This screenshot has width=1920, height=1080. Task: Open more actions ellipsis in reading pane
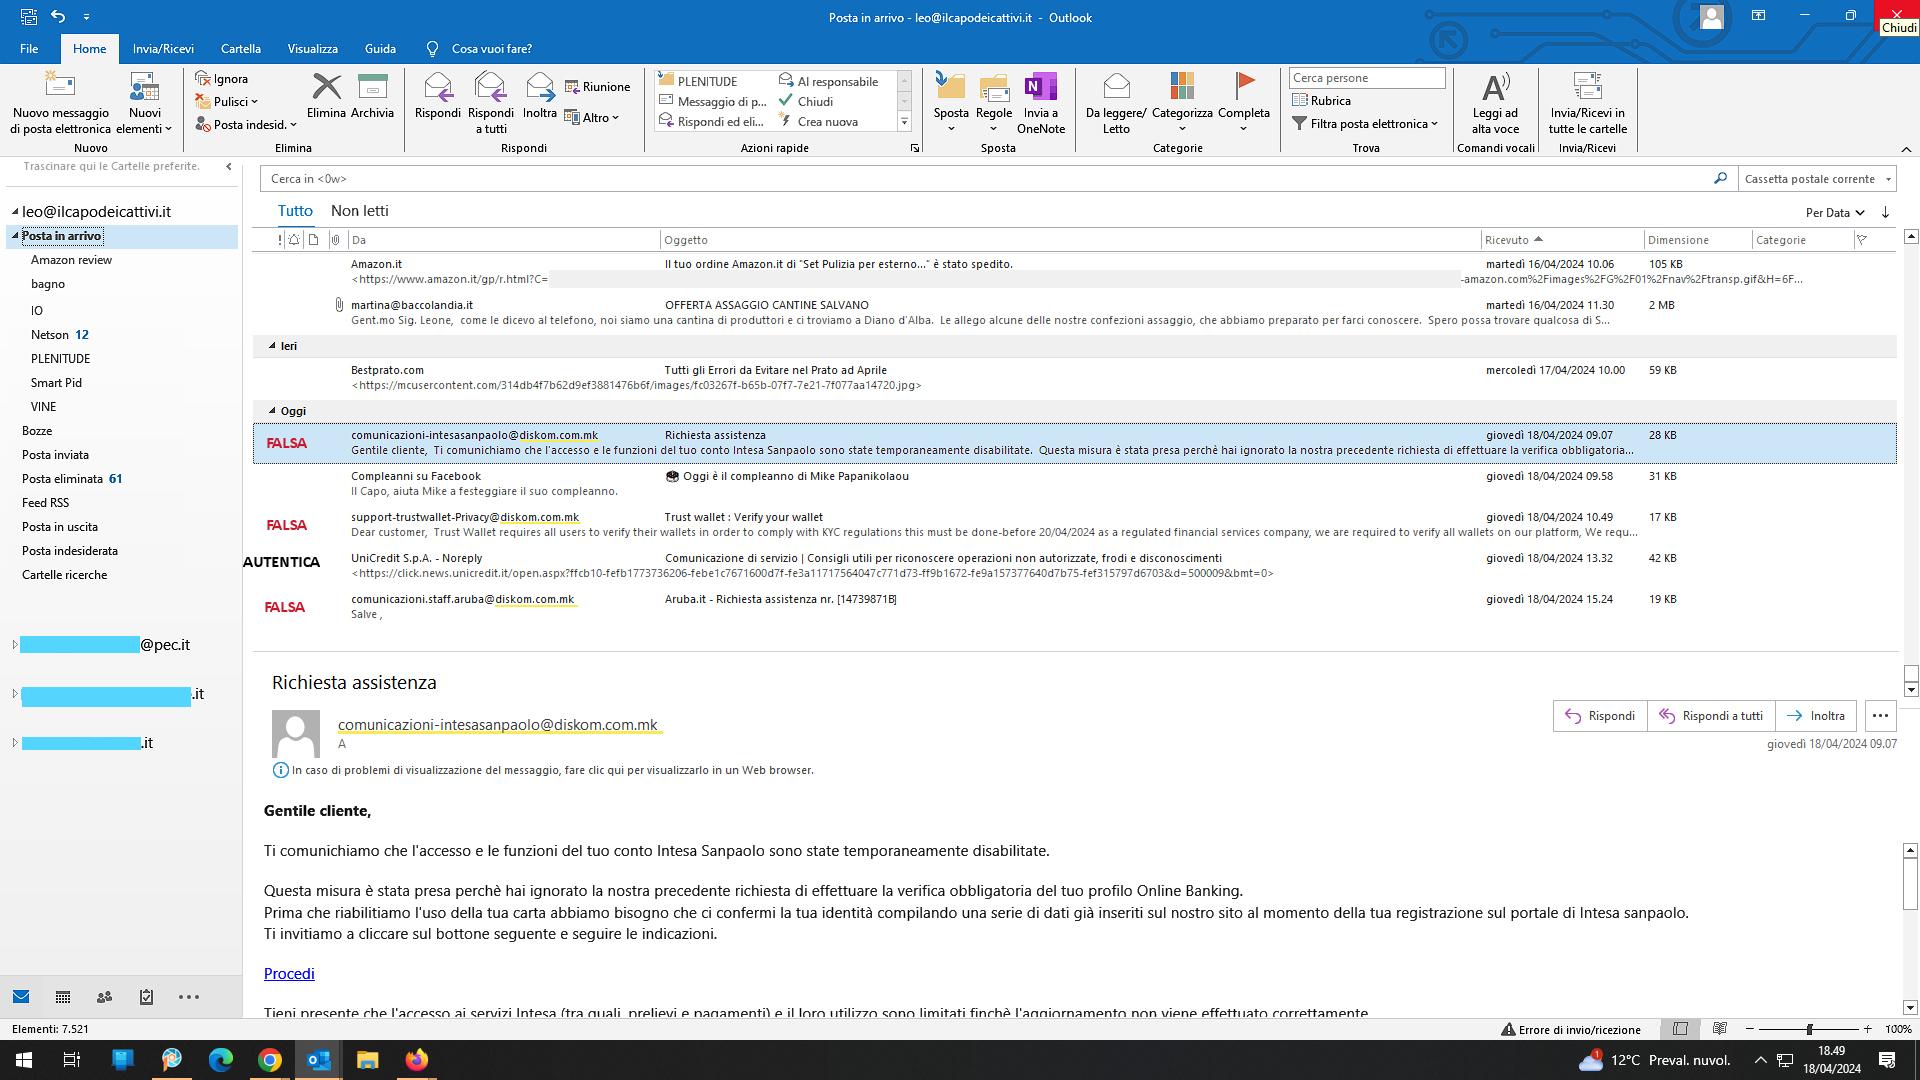[x=1880, y=716]
